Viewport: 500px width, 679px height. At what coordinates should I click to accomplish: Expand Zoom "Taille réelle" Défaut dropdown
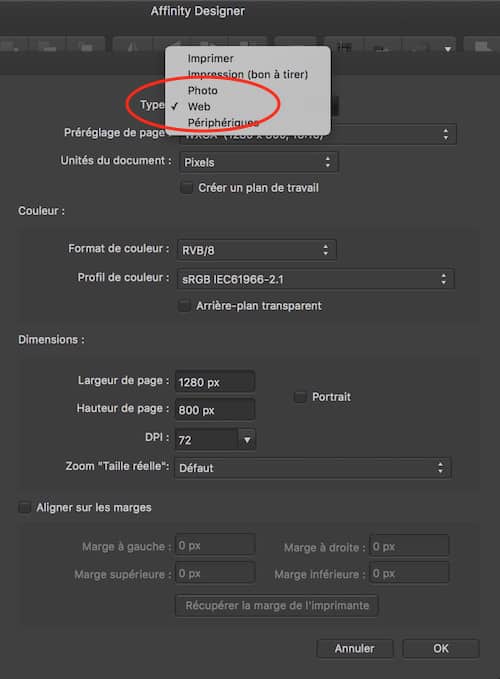pyautogui.click(x=313, y=468)
